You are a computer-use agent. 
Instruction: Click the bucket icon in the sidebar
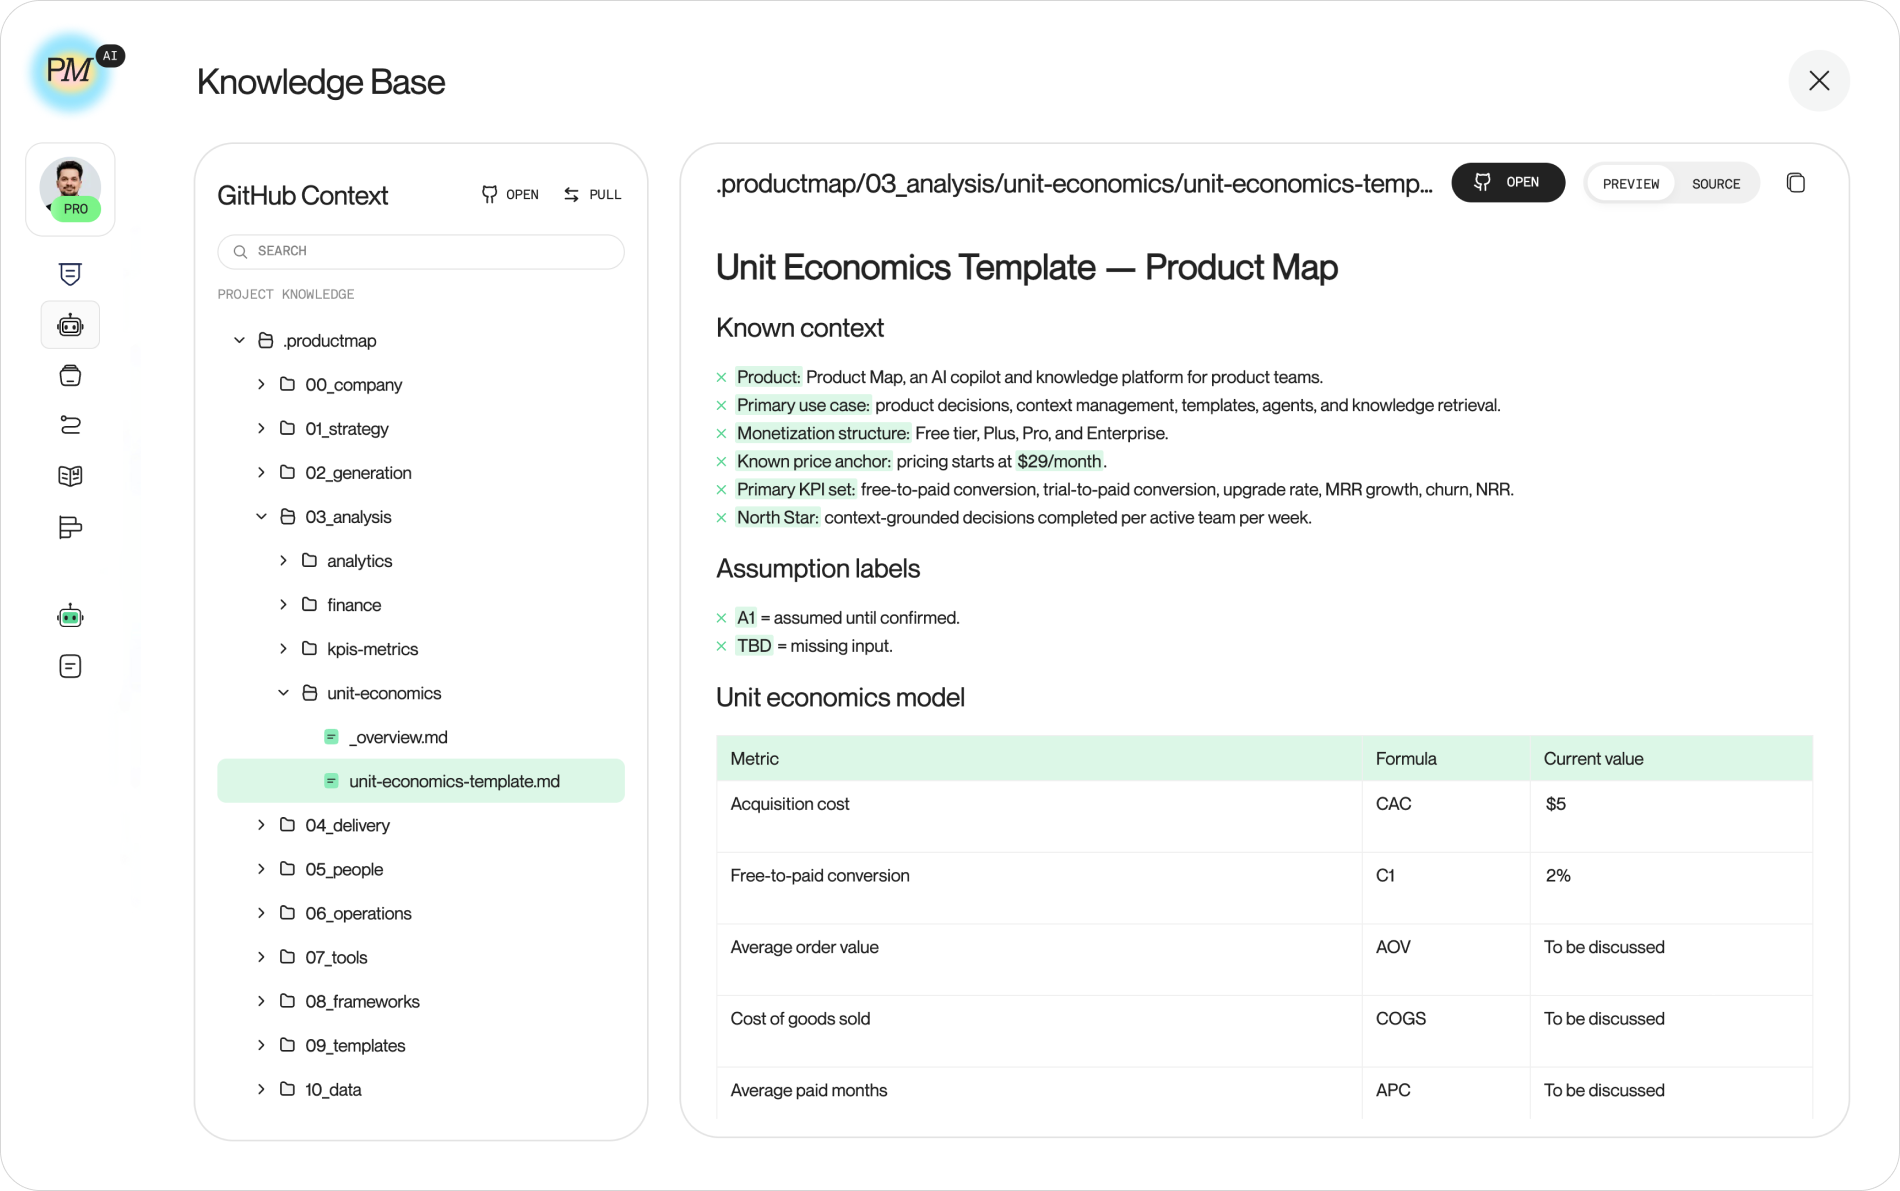pos(70,376)
